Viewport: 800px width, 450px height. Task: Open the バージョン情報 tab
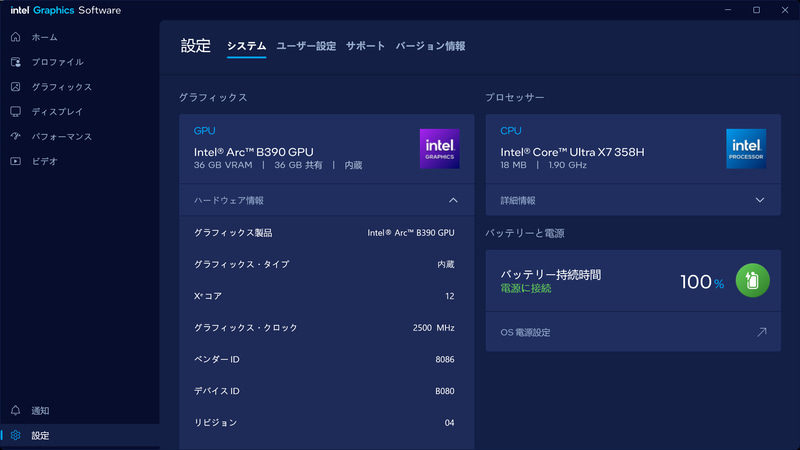pos(430,46)
